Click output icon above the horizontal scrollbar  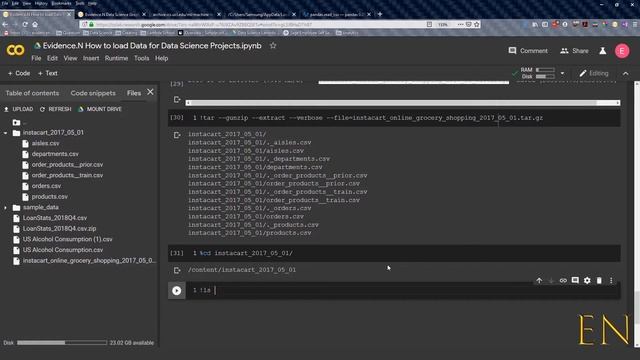(x=177, y=100)
